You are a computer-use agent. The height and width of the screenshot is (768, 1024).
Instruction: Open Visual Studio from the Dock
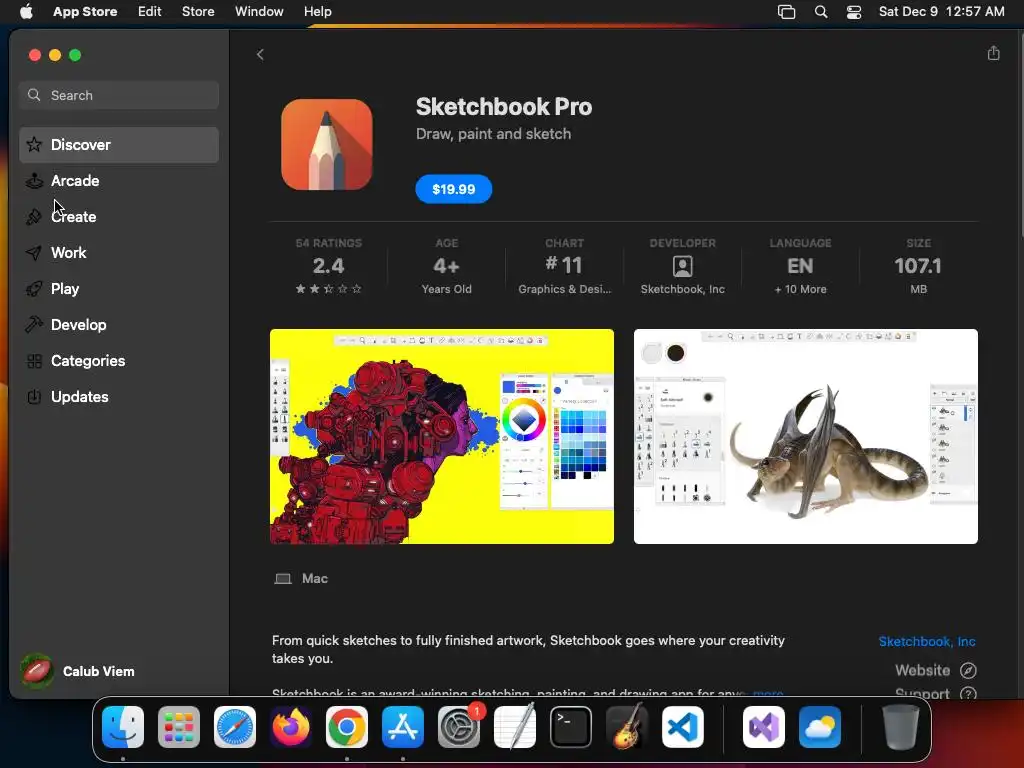(x=763, y=727)
